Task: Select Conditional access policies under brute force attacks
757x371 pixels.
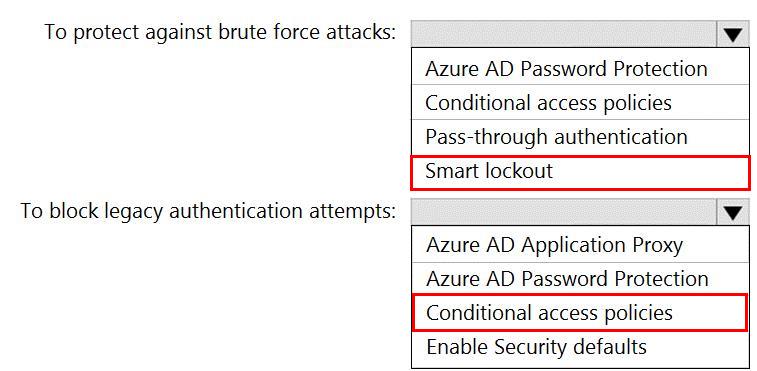Action: (580, 102)
